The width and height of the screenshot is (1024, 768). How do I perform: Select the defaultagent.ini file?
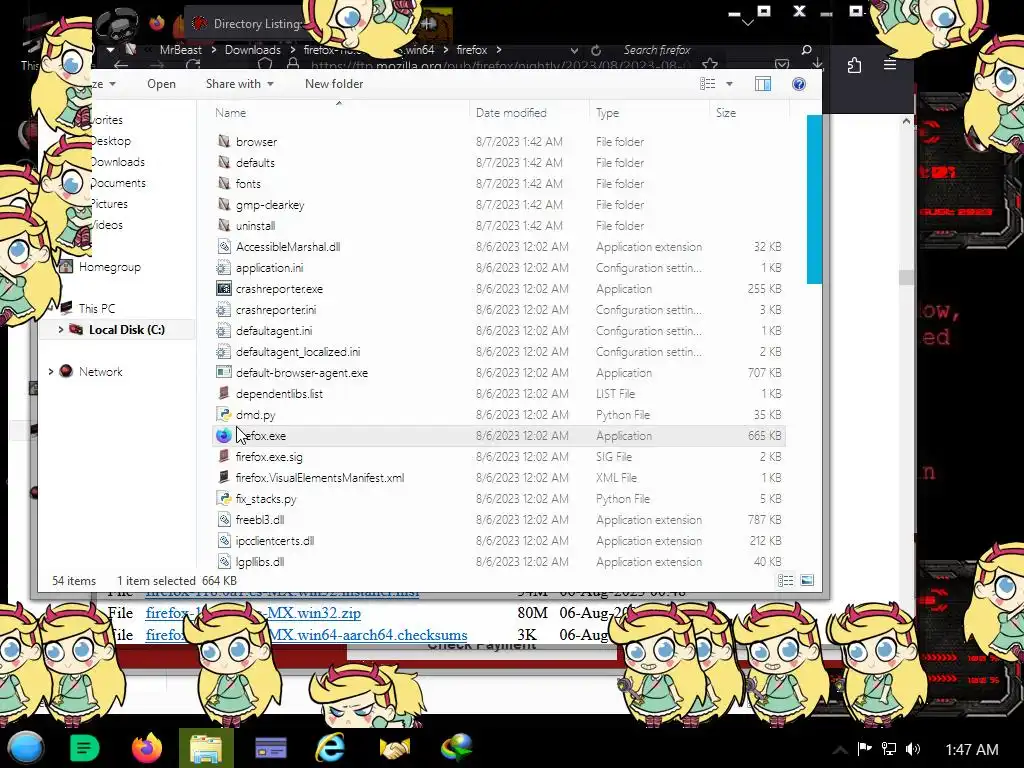pyautogui.click(x=274, y=330)
